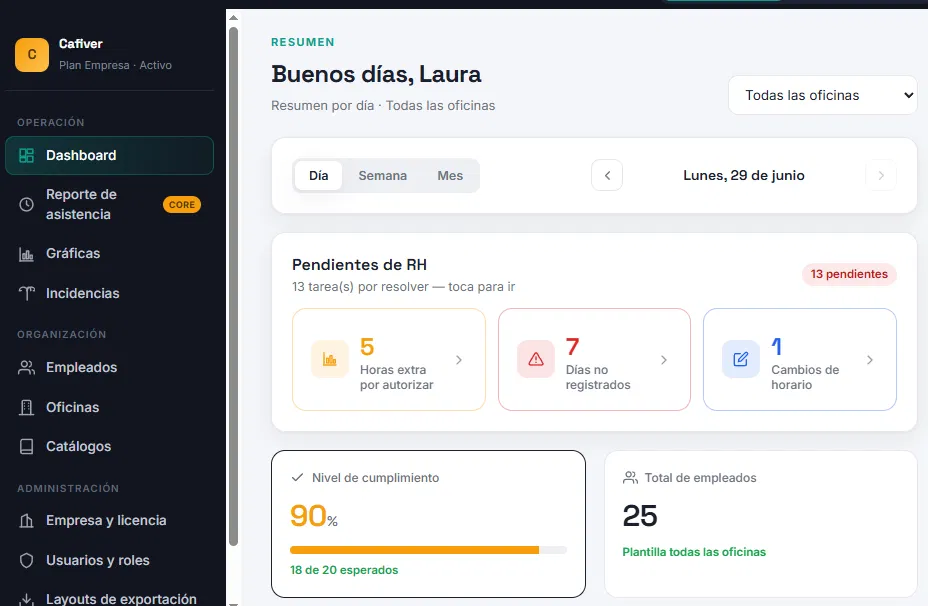This screenshot has height=606, width=928.
Task: Click the sidebar vertical scrollbar thumb
Action: click(x=233, y=286)
